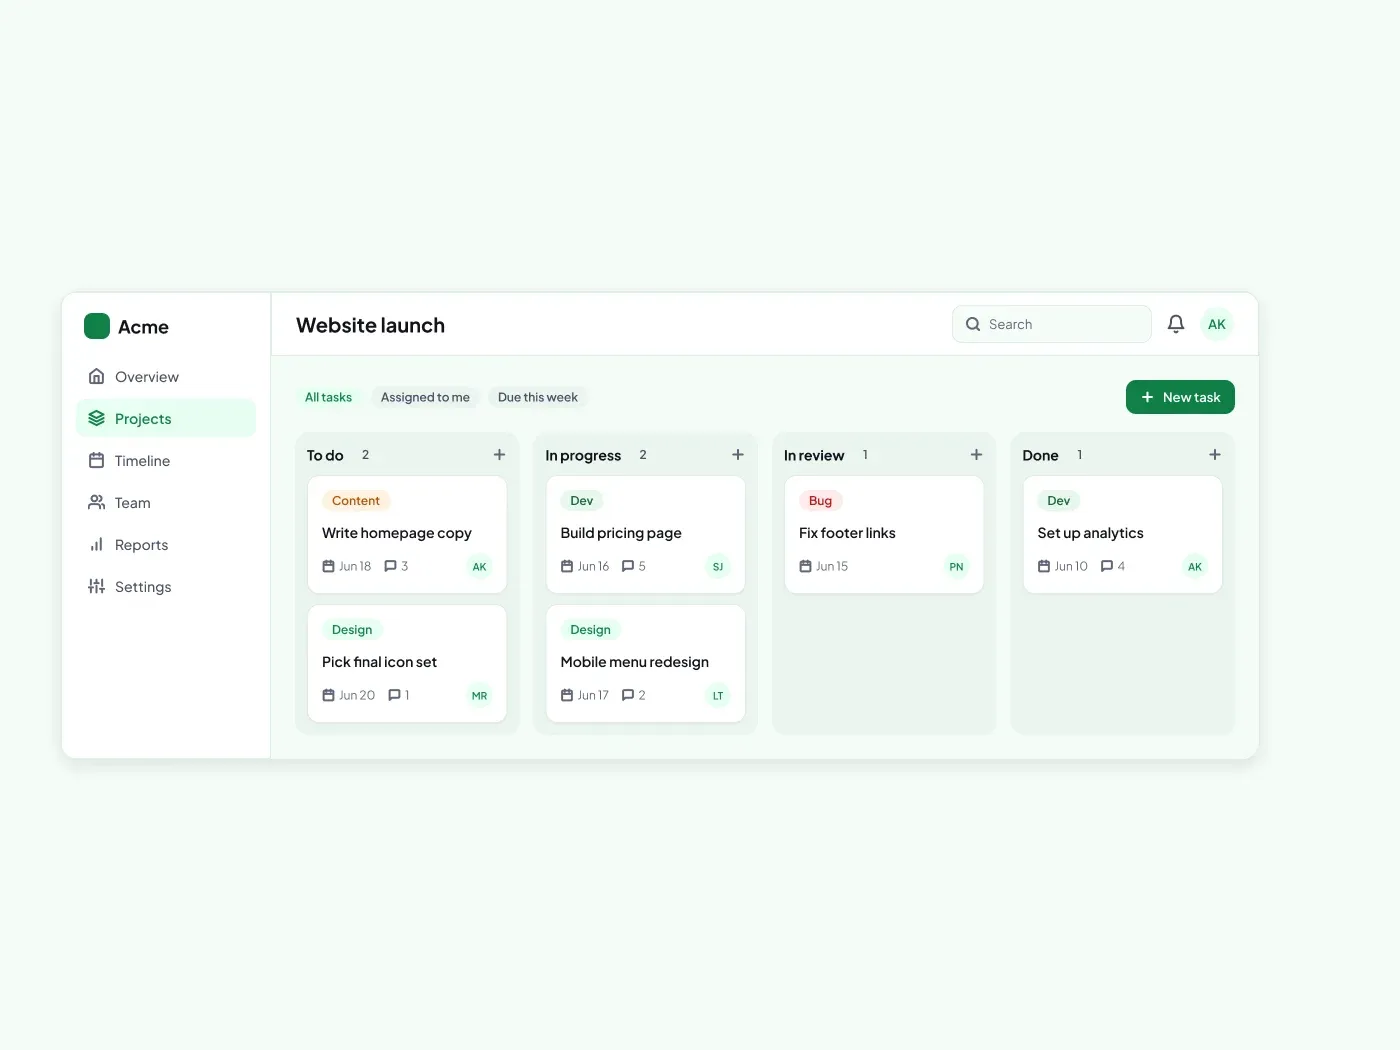The width and height of the screenshot is (1400, 1050).
Task: Click comment icon on Build pricing page
Action: pyautogui.click(x=628, y=566)
